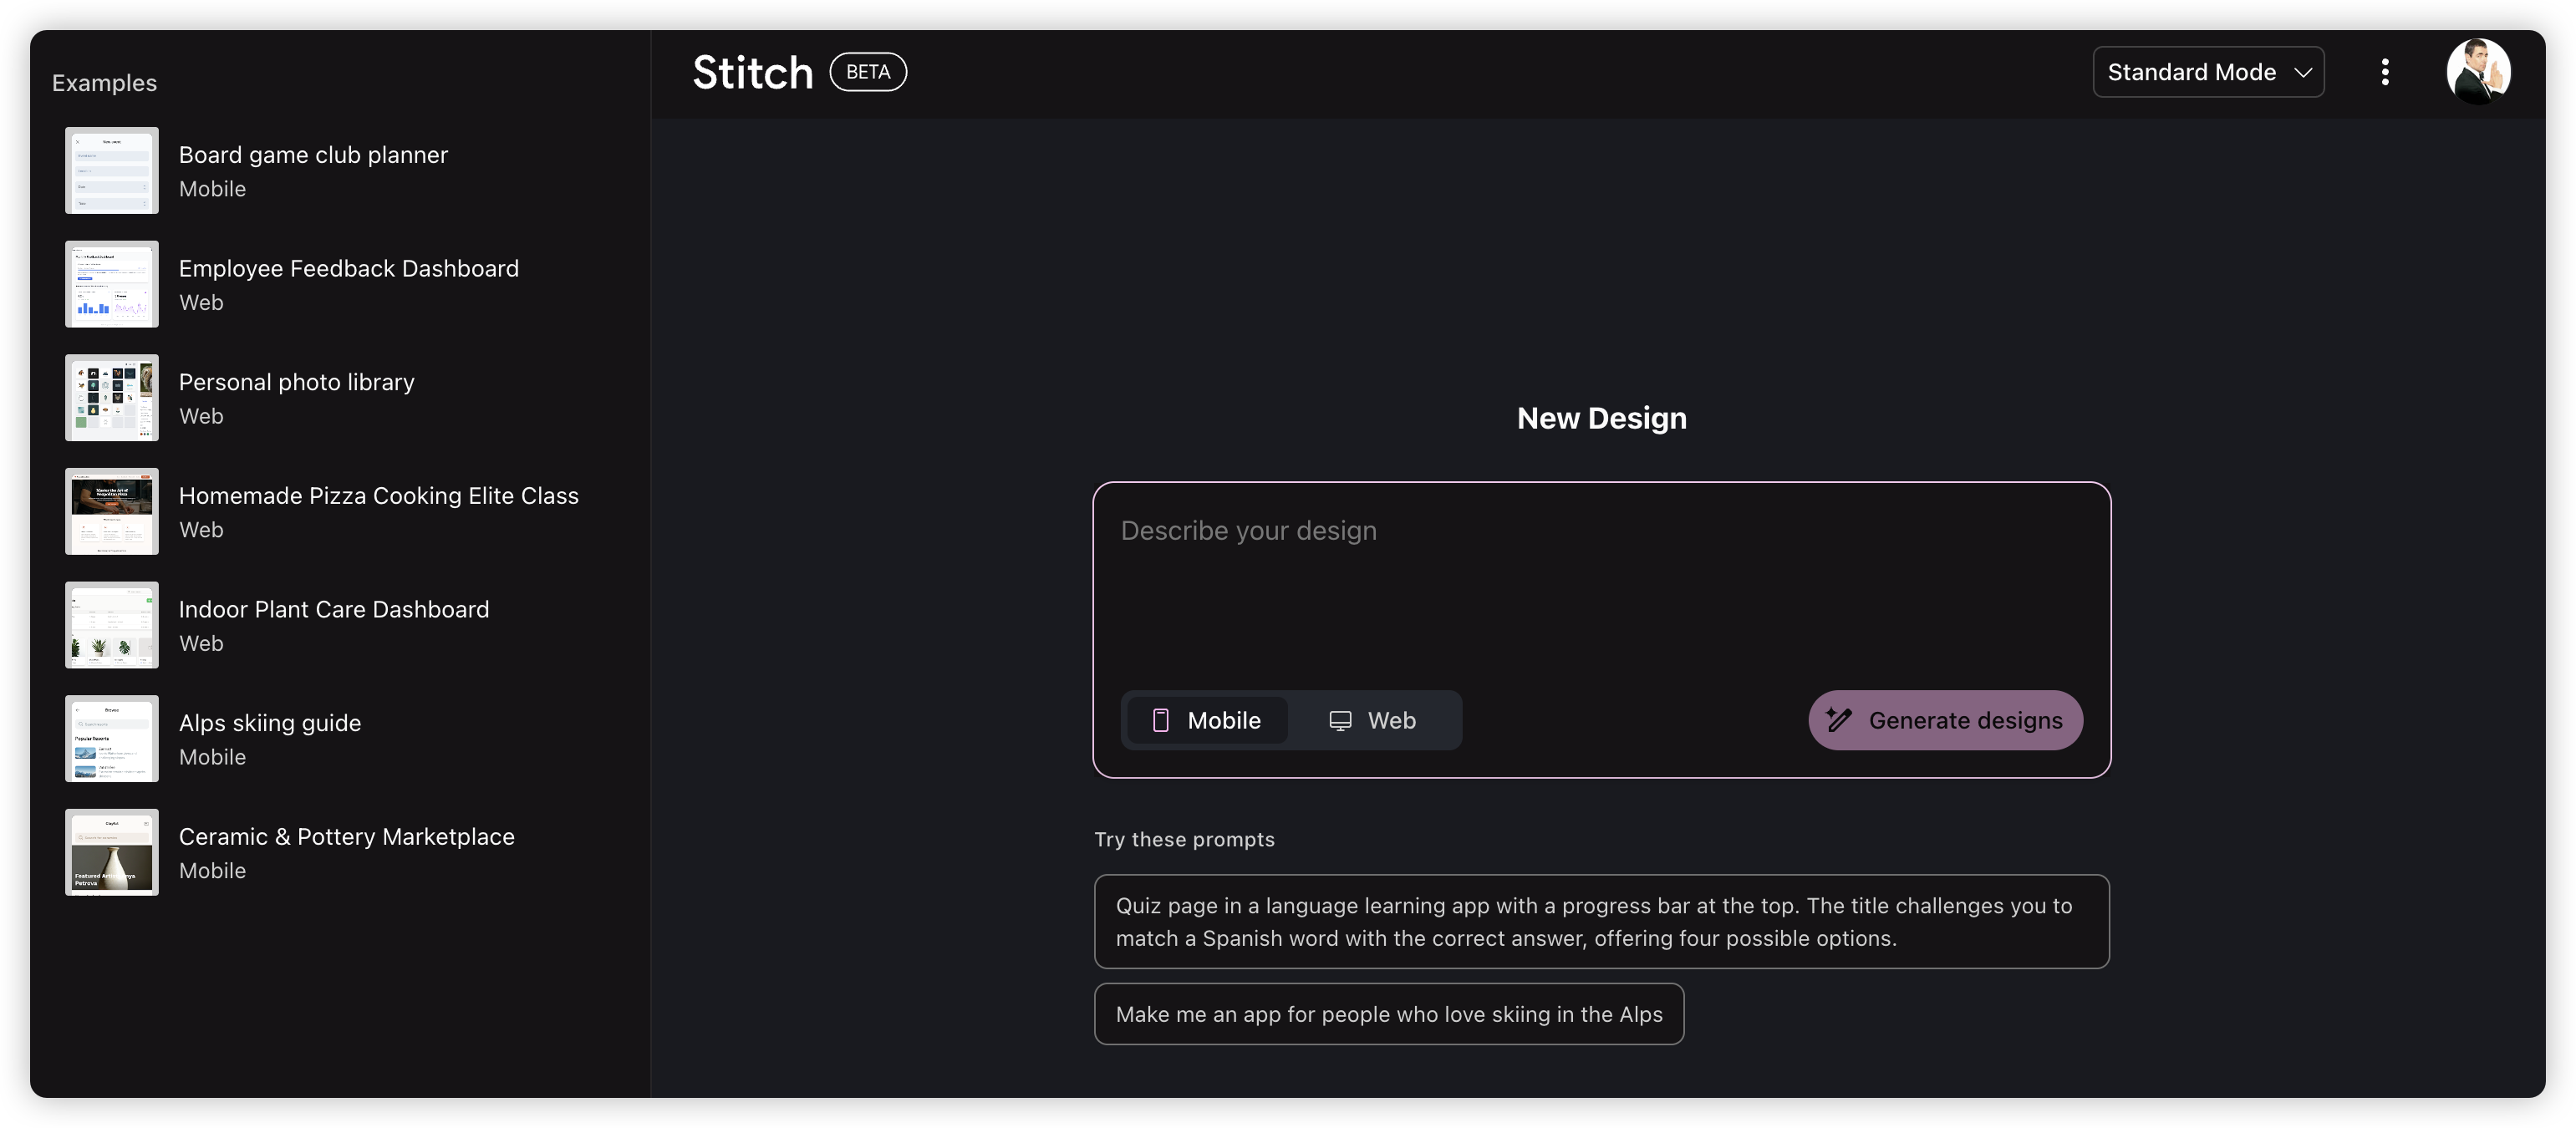This screenshot has width=2576, height=1128.
Task: Use the language learning quiz prompt suggestion
Action: pyautogui.click(x=1601, y=921)
